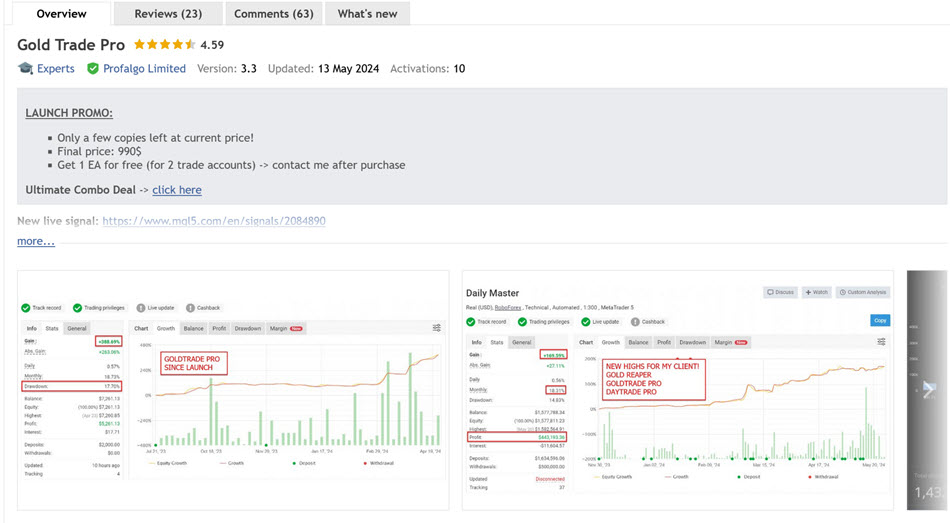This screenshot has width=950, height=523.
Task: Click the graduation cap Experts icon
Action: pyautogui.click(x=25, y=68)
